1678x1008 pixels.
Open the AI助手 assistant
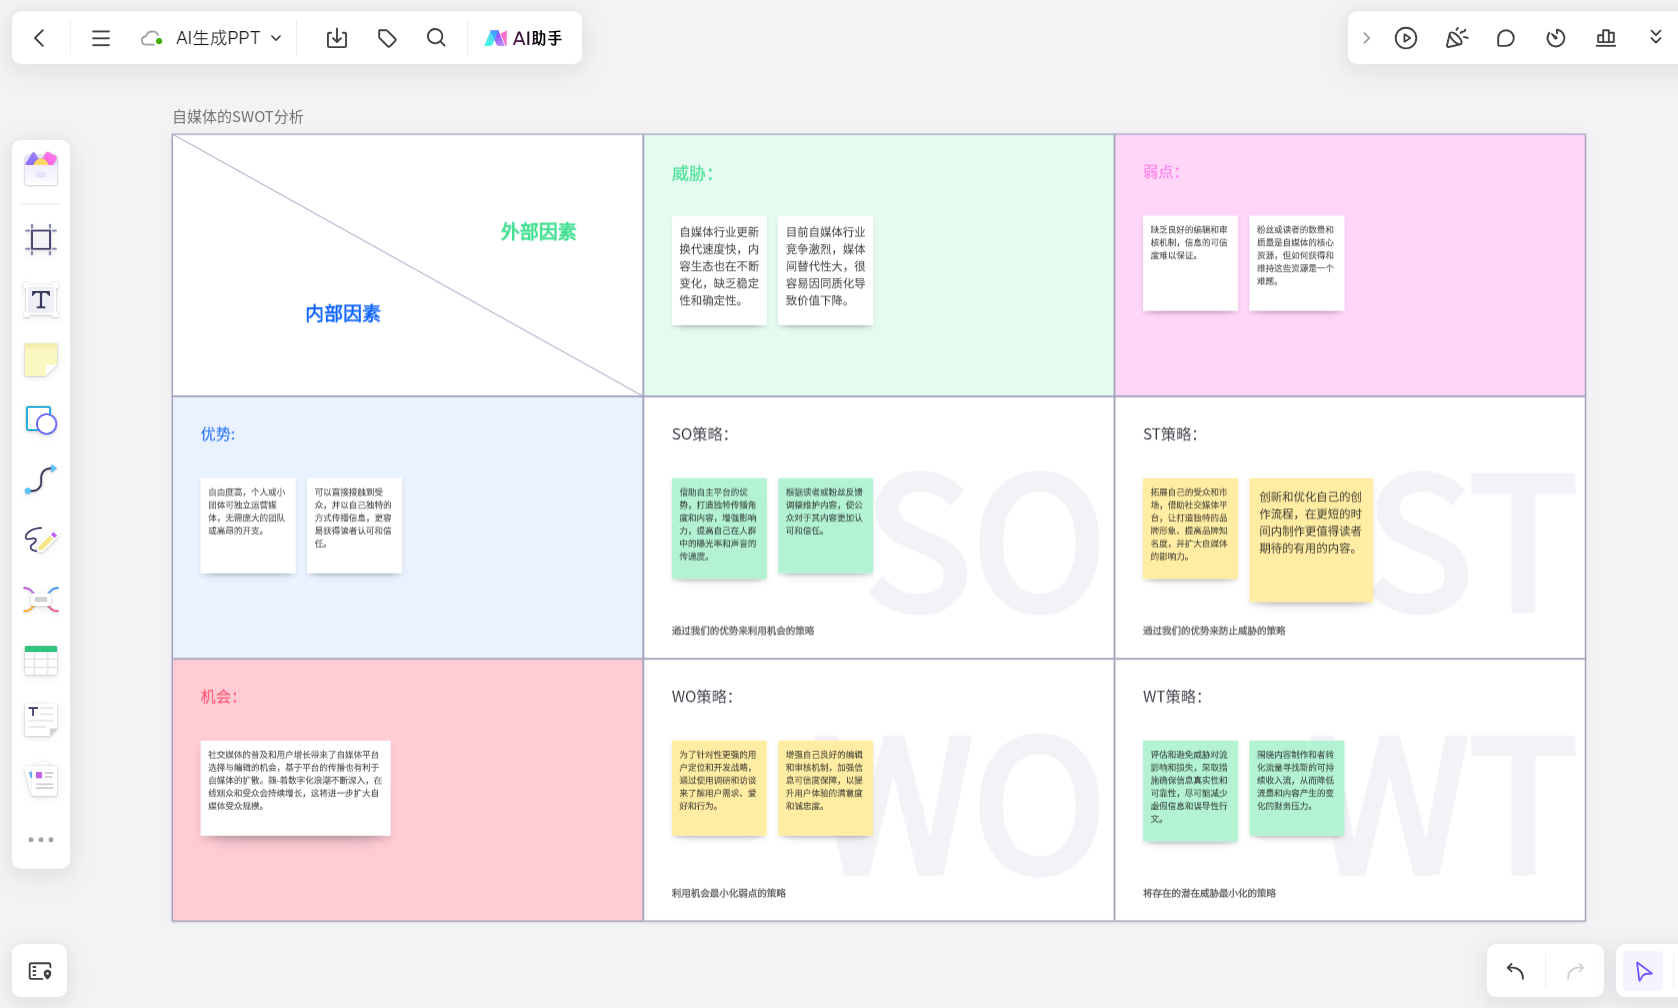(524, 38)
